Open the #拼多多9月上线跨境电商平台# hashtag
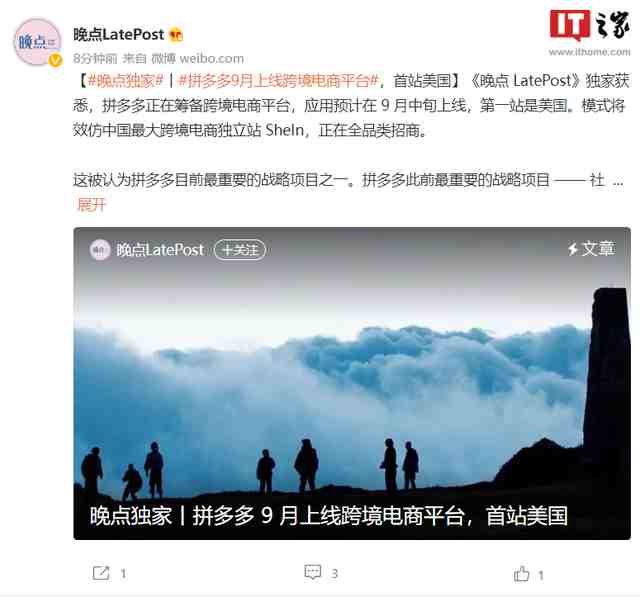 (279, 81)
